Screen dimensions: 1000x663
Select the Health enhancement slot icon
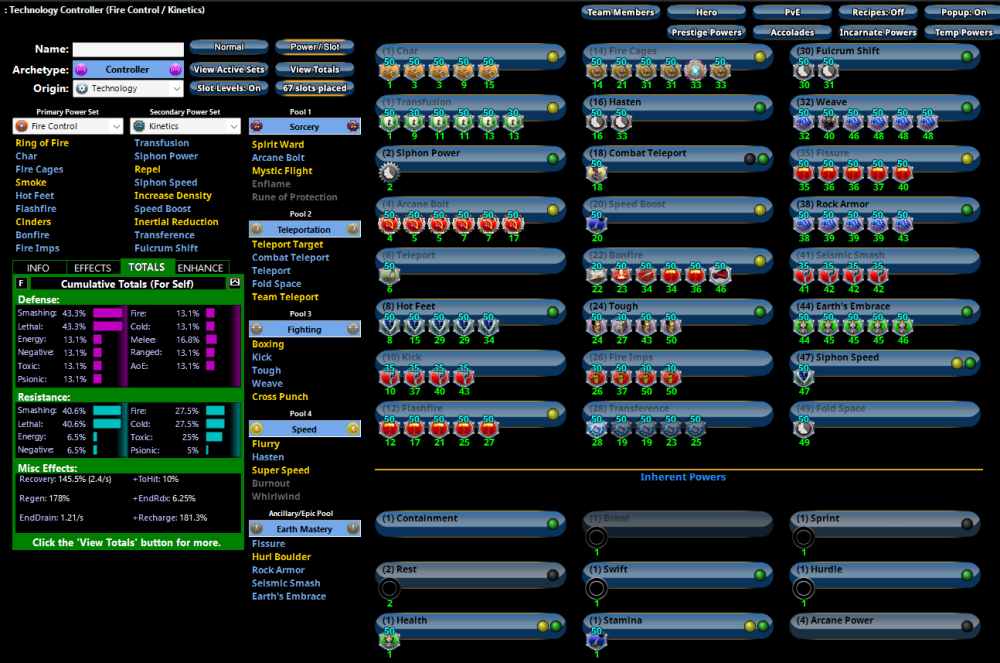click(x=389, y=639)
